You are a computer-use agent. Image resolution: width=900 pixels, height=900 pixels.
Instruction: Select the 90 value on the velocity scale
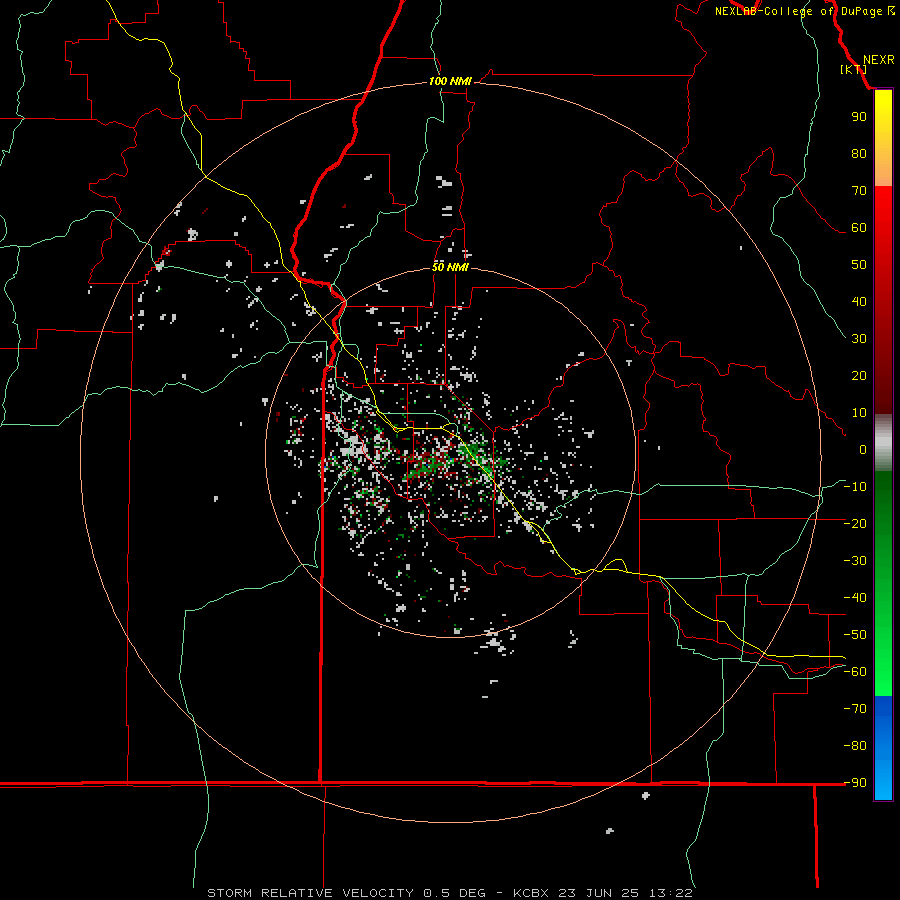859,117
